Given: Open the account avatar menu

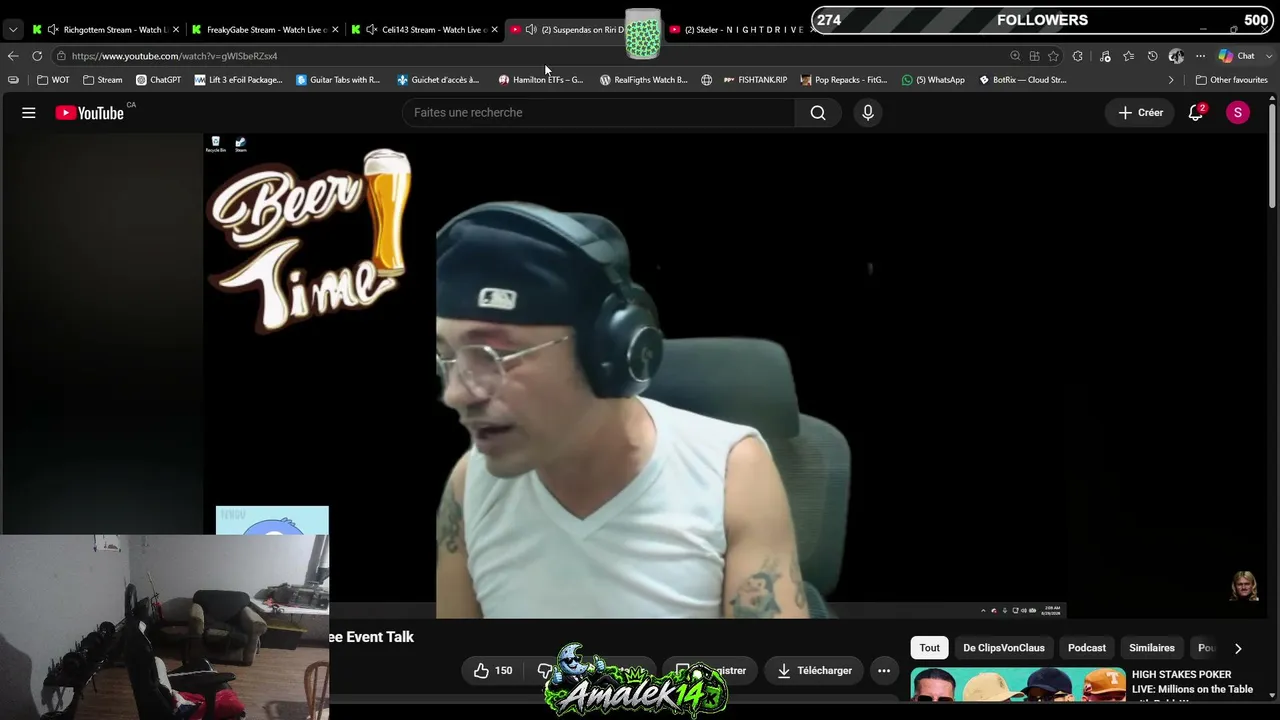Looking at the screenshot, I should [x=1238, y=113].
